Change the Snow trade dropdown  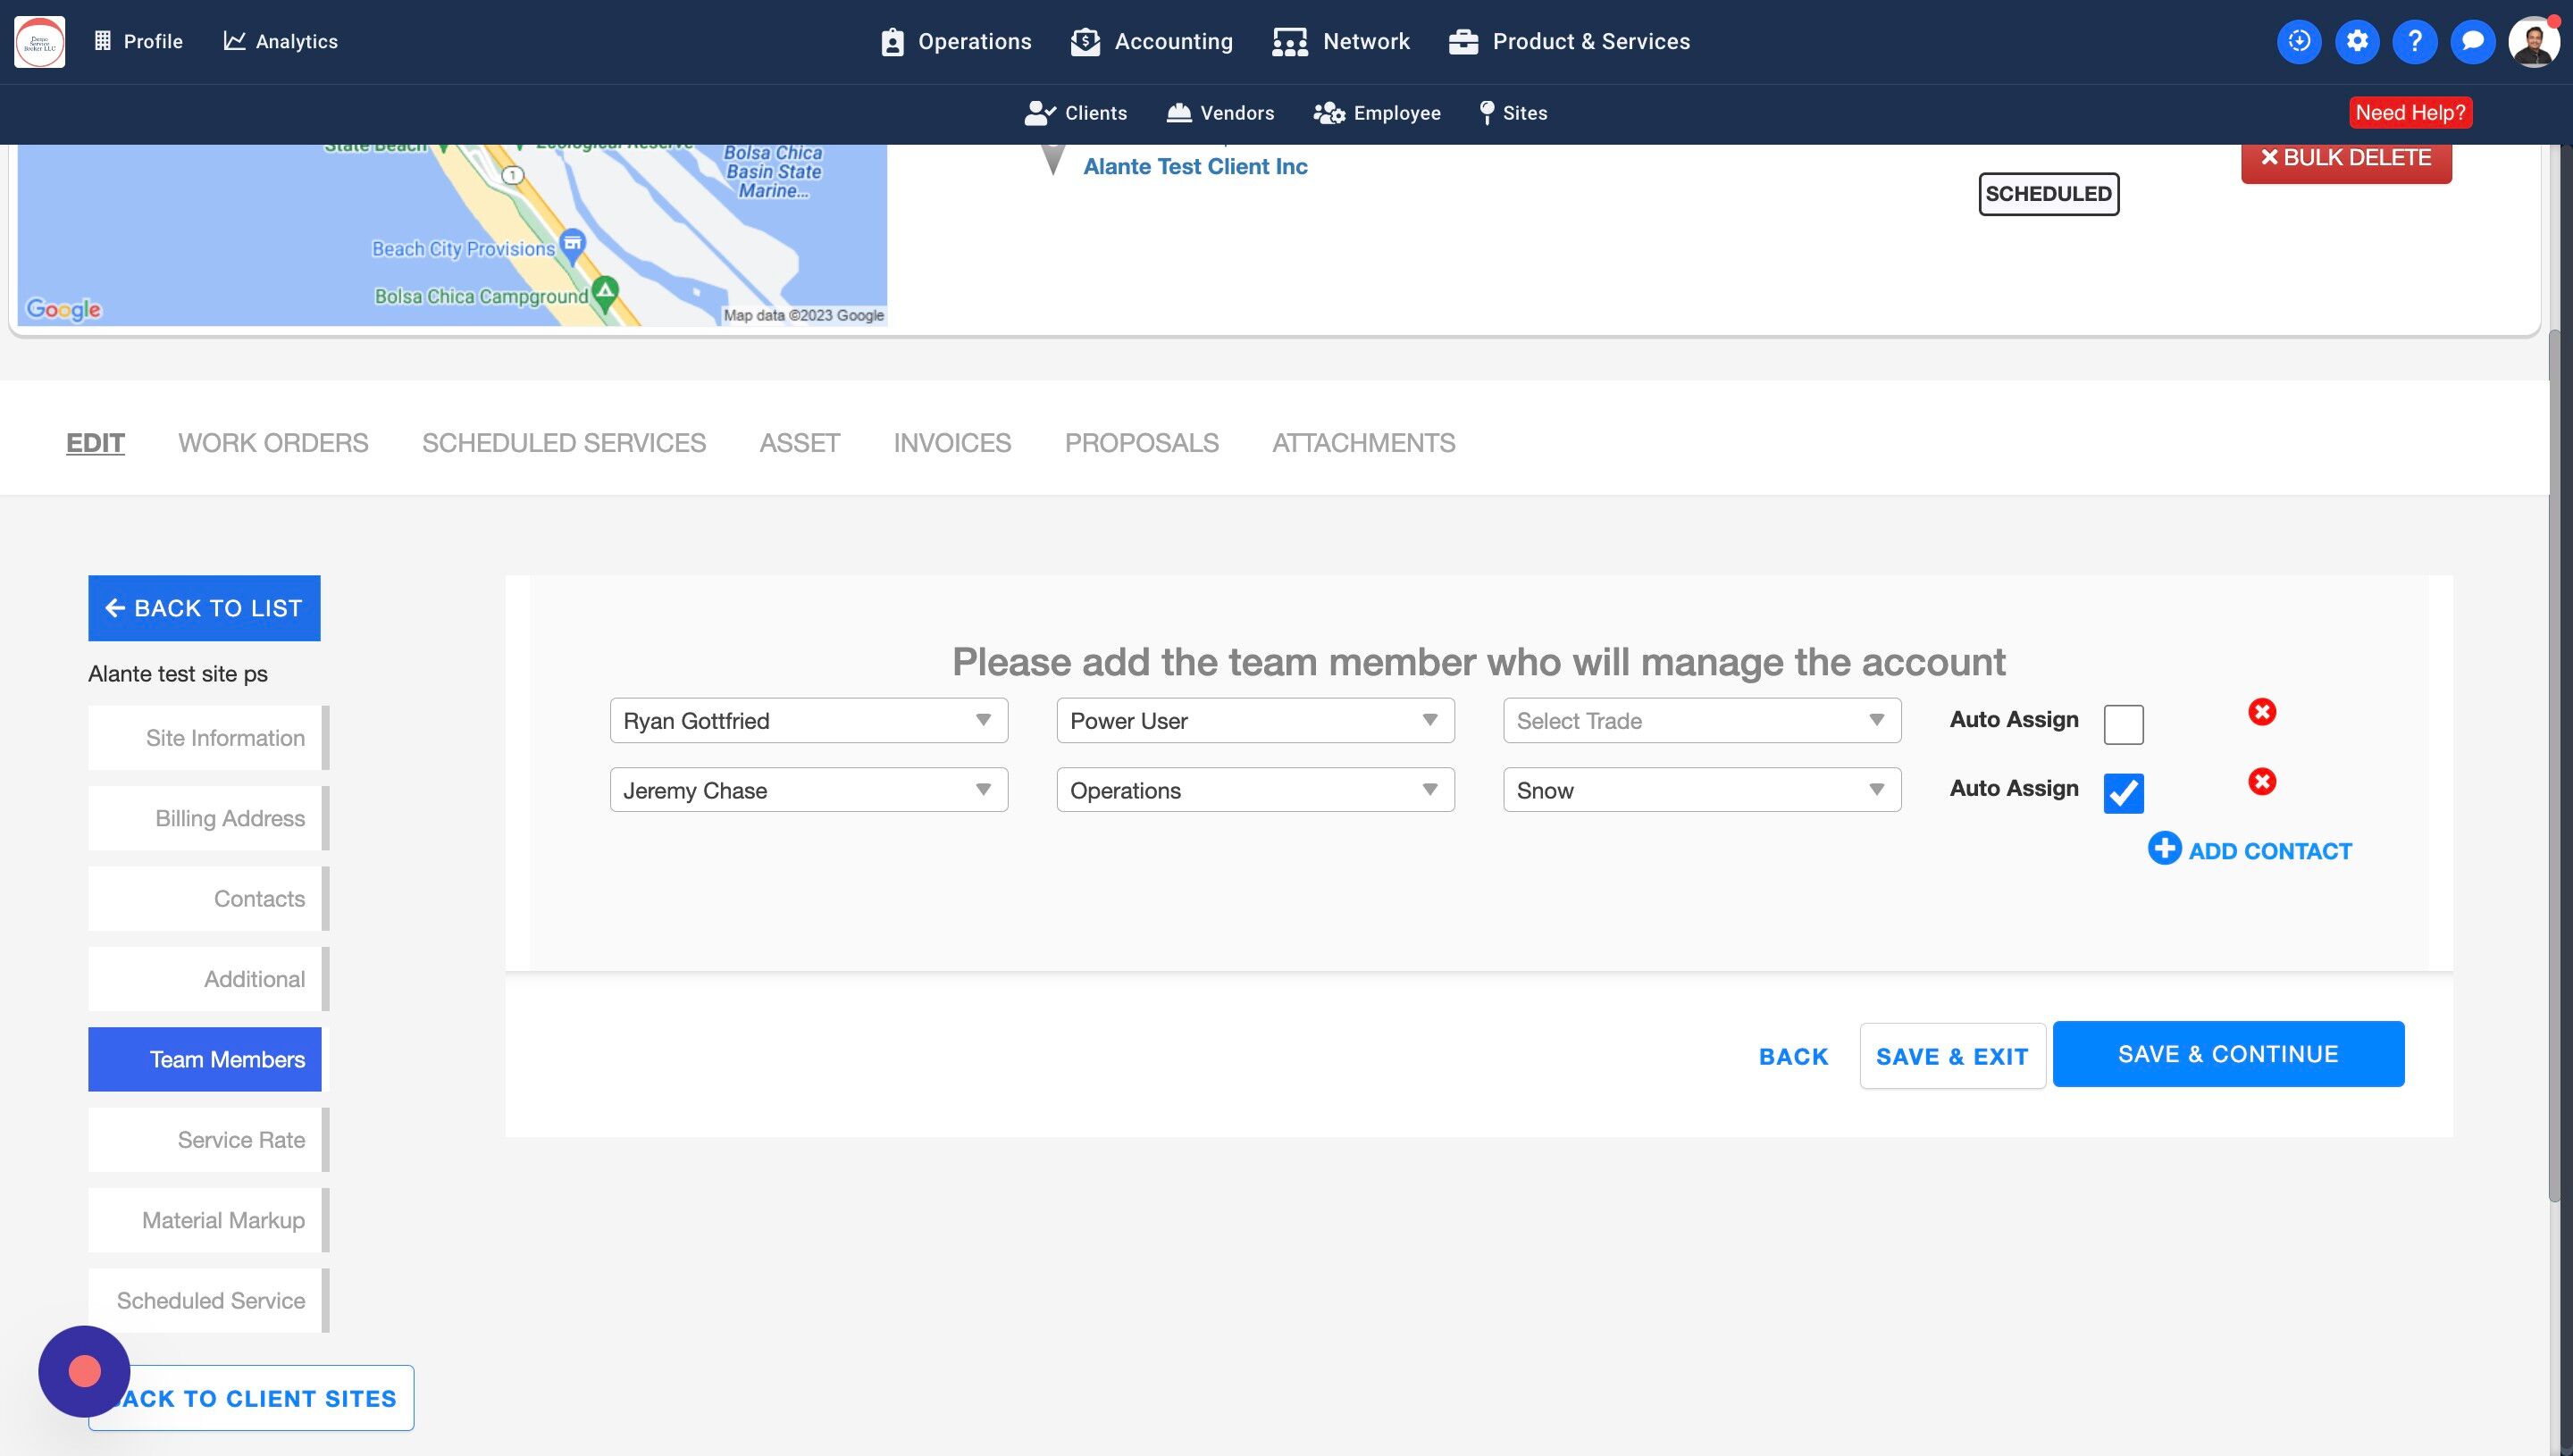[x=1700, y=790]
